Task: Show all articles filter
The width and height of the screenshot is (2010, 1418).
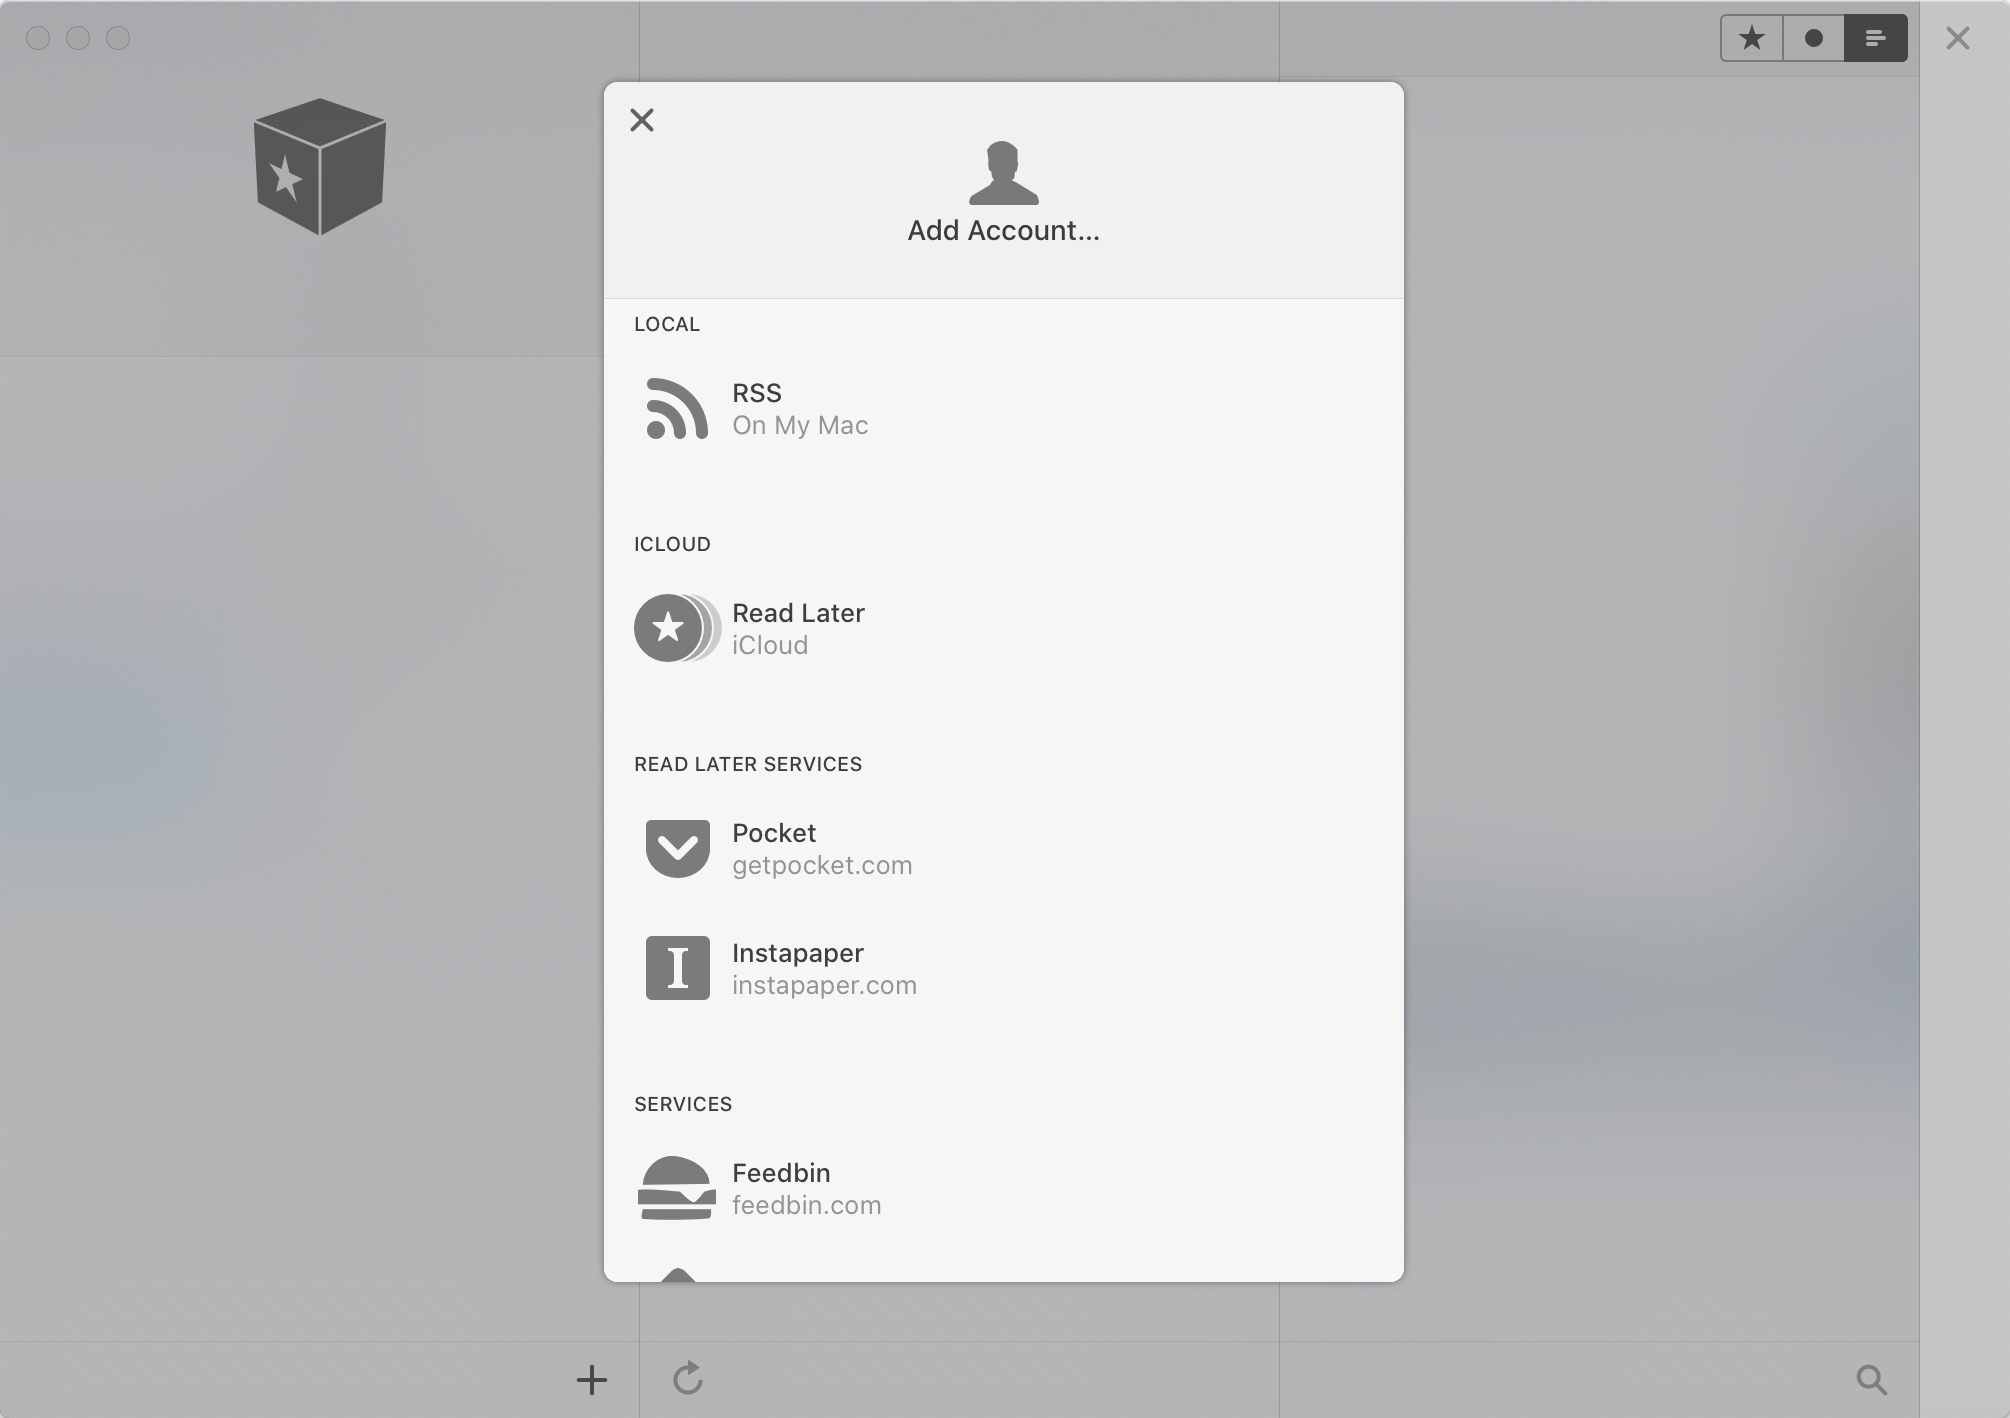Action: [x=1876, y=38]
